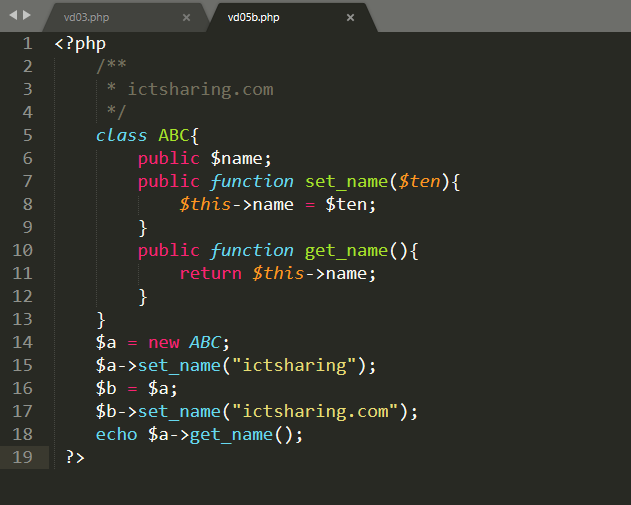This screenshot has height=505, width=631.
Task: Click the tab history back arrow
Action: tap(13, 15)
